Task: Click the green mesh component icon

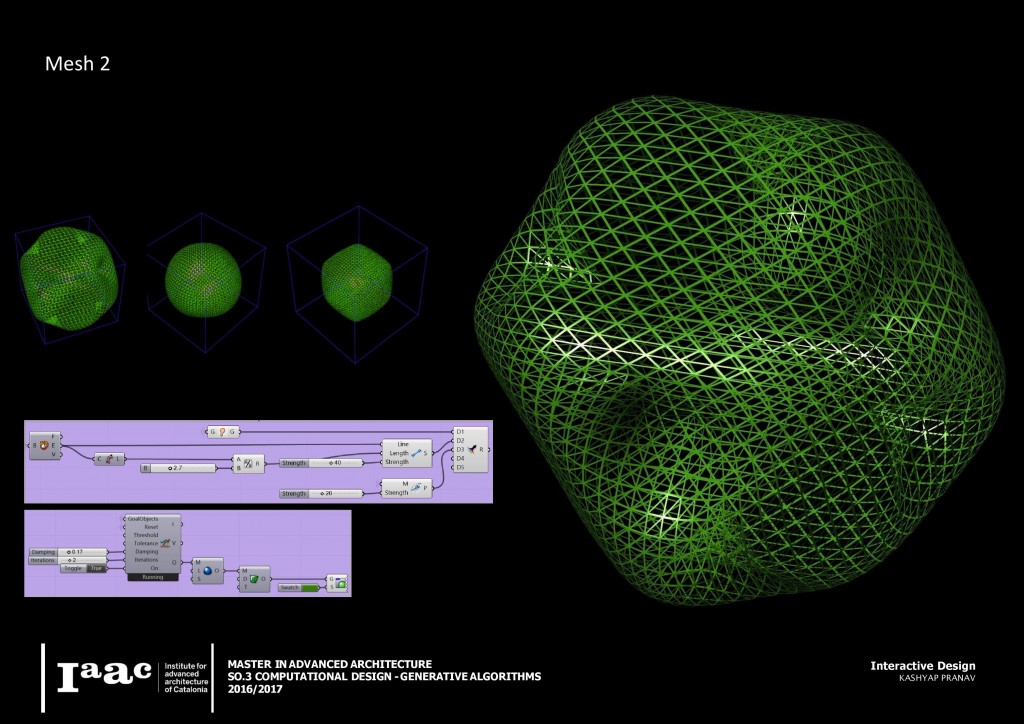Action: [x=255, y=578]
